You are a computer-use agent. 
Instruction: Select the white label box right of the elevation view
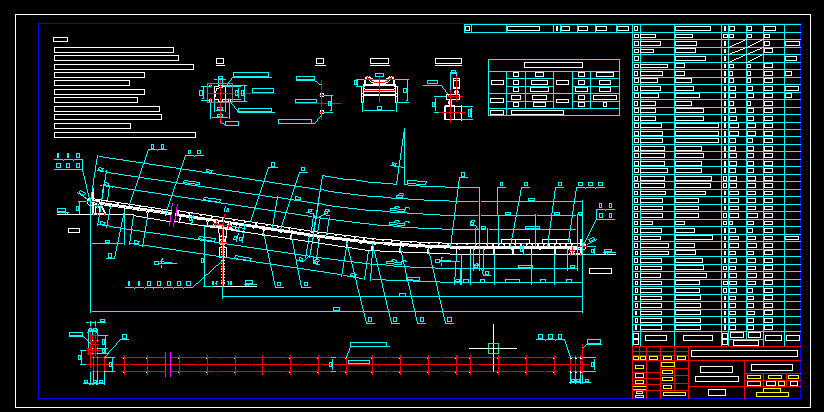point(600,271)
